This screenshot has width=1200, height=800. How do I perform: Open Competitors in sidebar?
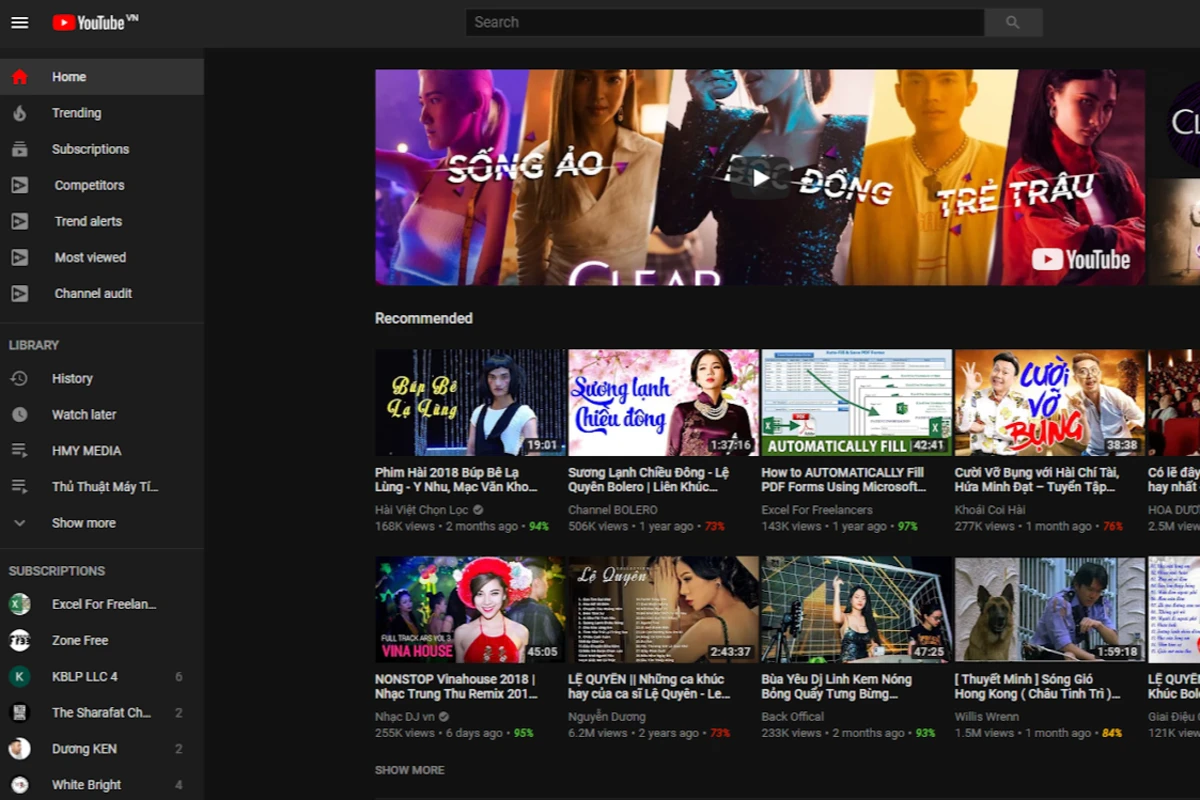click(x=102, y=185)
